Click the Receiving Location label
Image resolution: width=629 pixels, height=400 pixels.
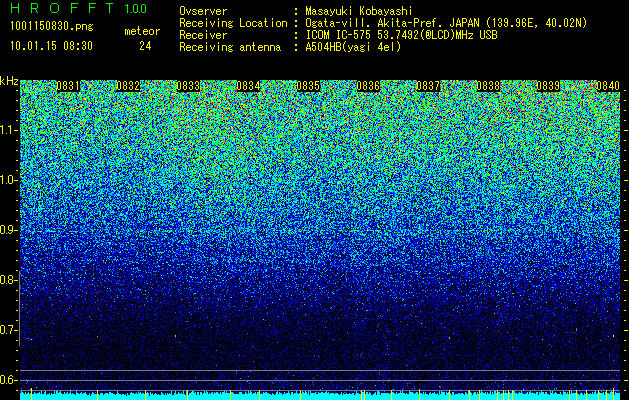coord(233,23)
